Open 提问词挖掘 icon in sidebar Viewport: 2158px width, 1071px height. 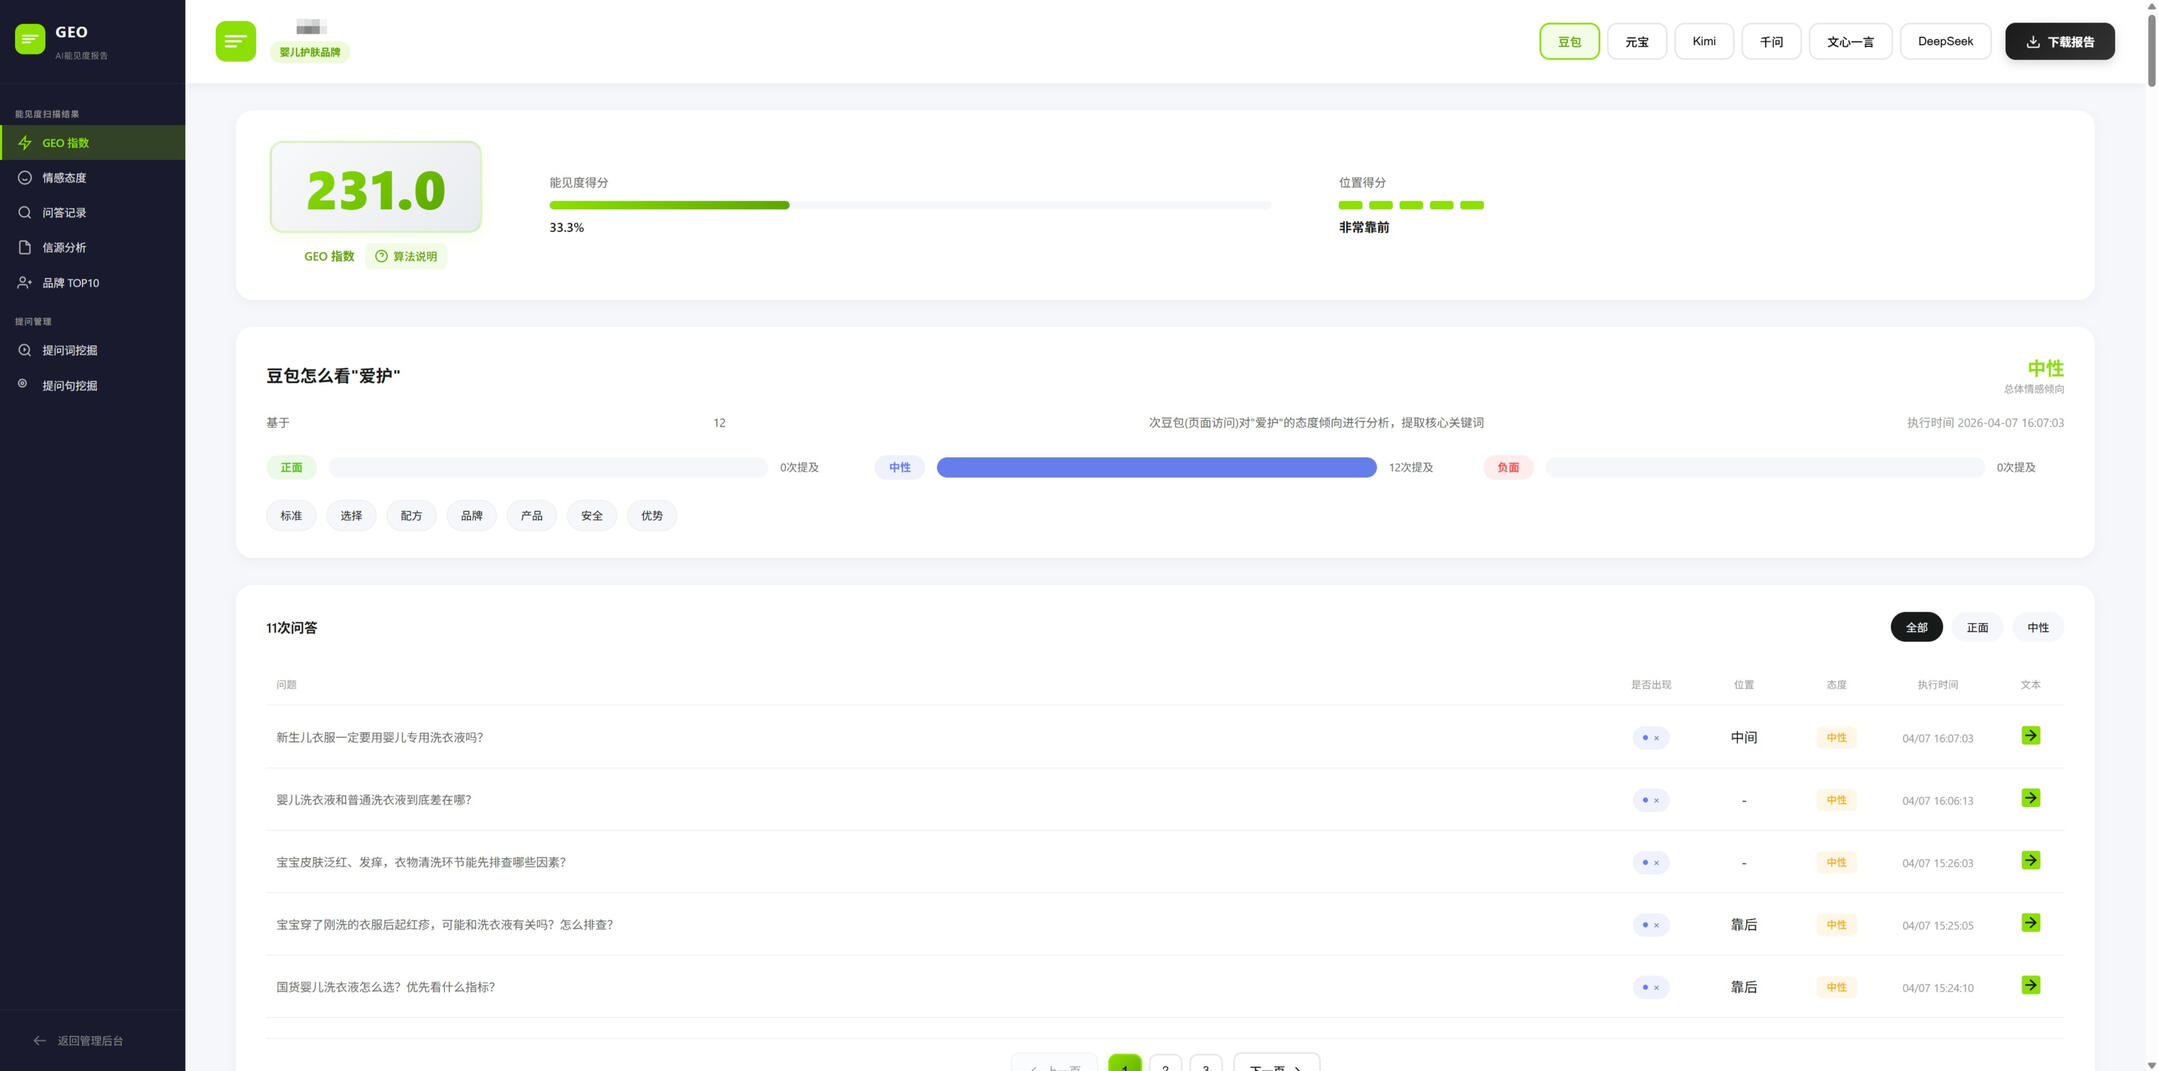click(25, 350)
